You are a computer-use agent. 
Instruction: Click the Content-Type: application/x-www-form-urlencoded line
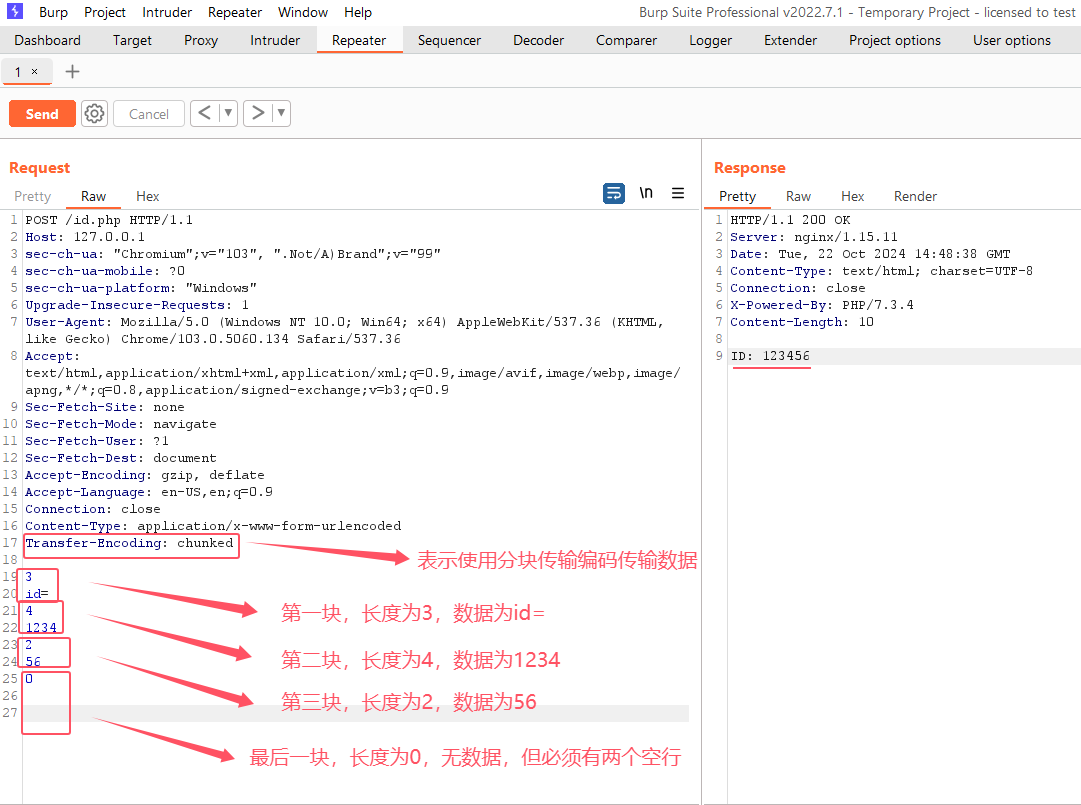[213, 527]
